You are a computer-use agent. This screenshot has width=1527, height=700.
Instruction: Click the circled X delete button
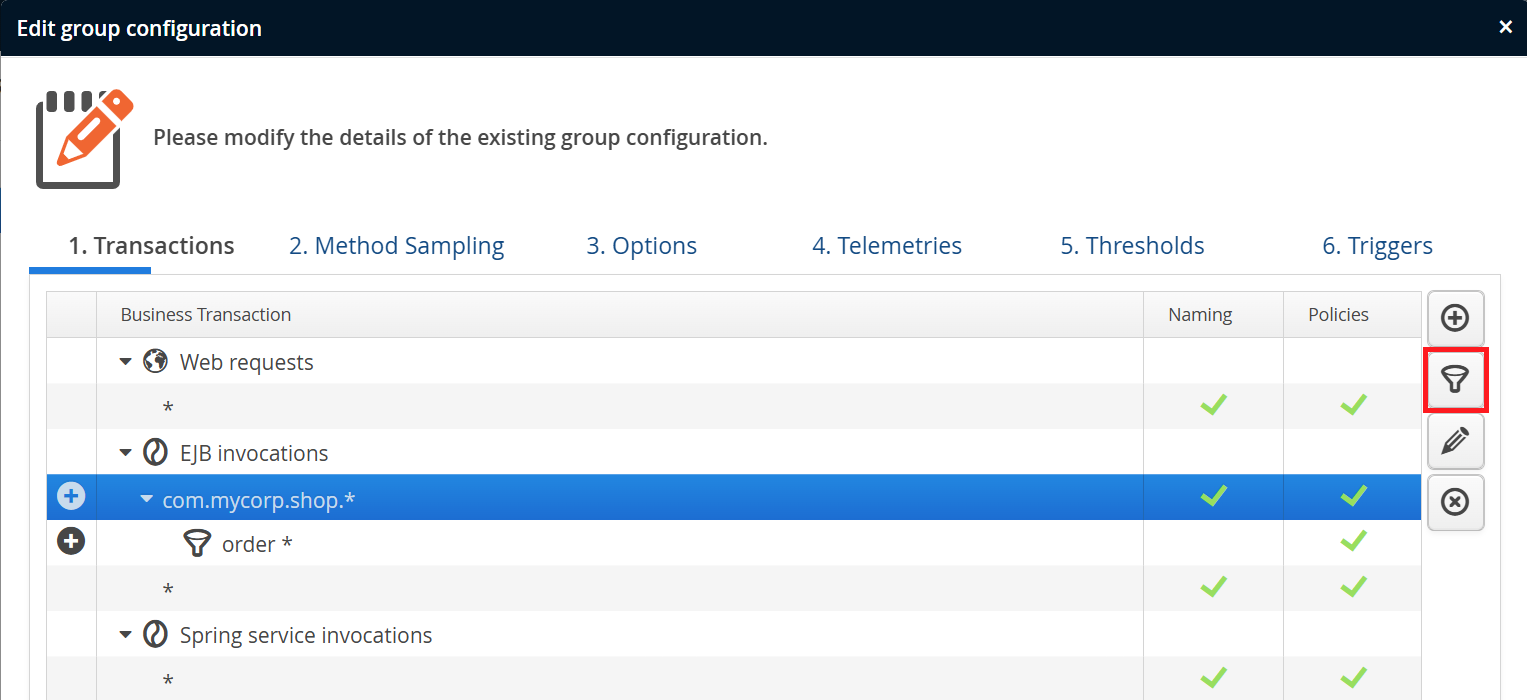tap(1455, 502)
